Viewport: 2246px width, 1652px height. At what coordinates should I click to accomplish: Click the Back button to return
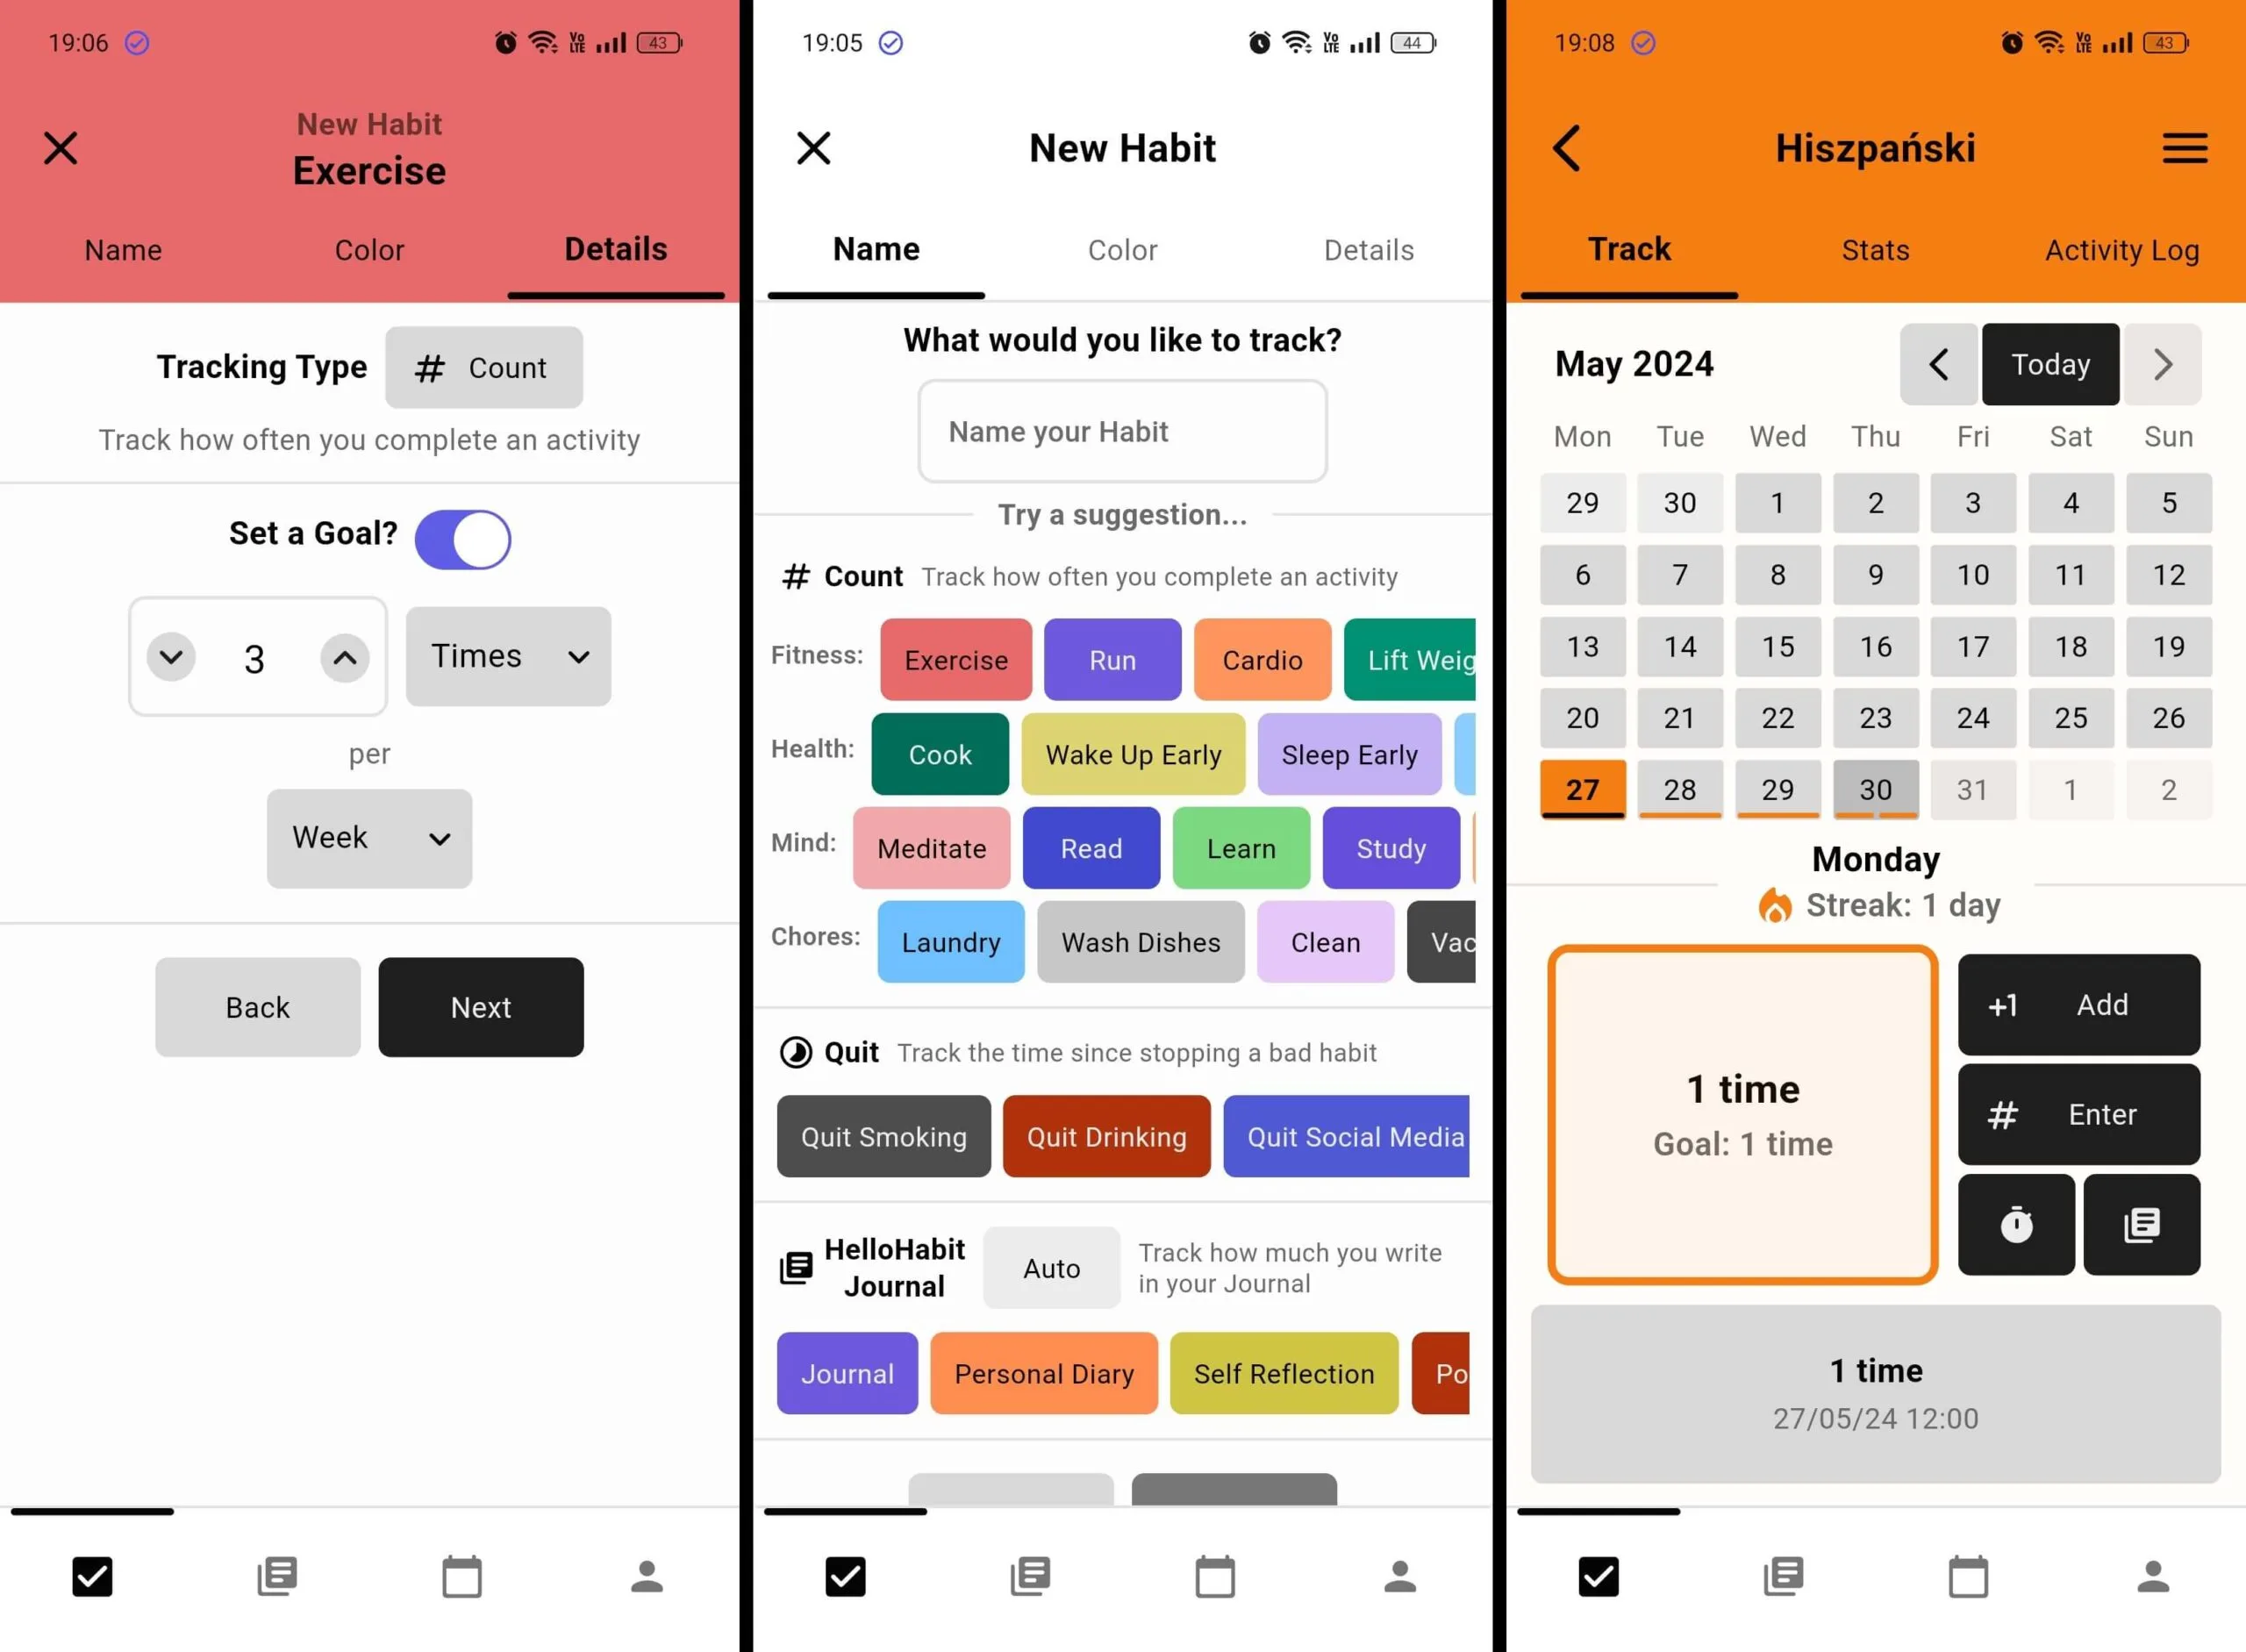tap(256, 1005)
